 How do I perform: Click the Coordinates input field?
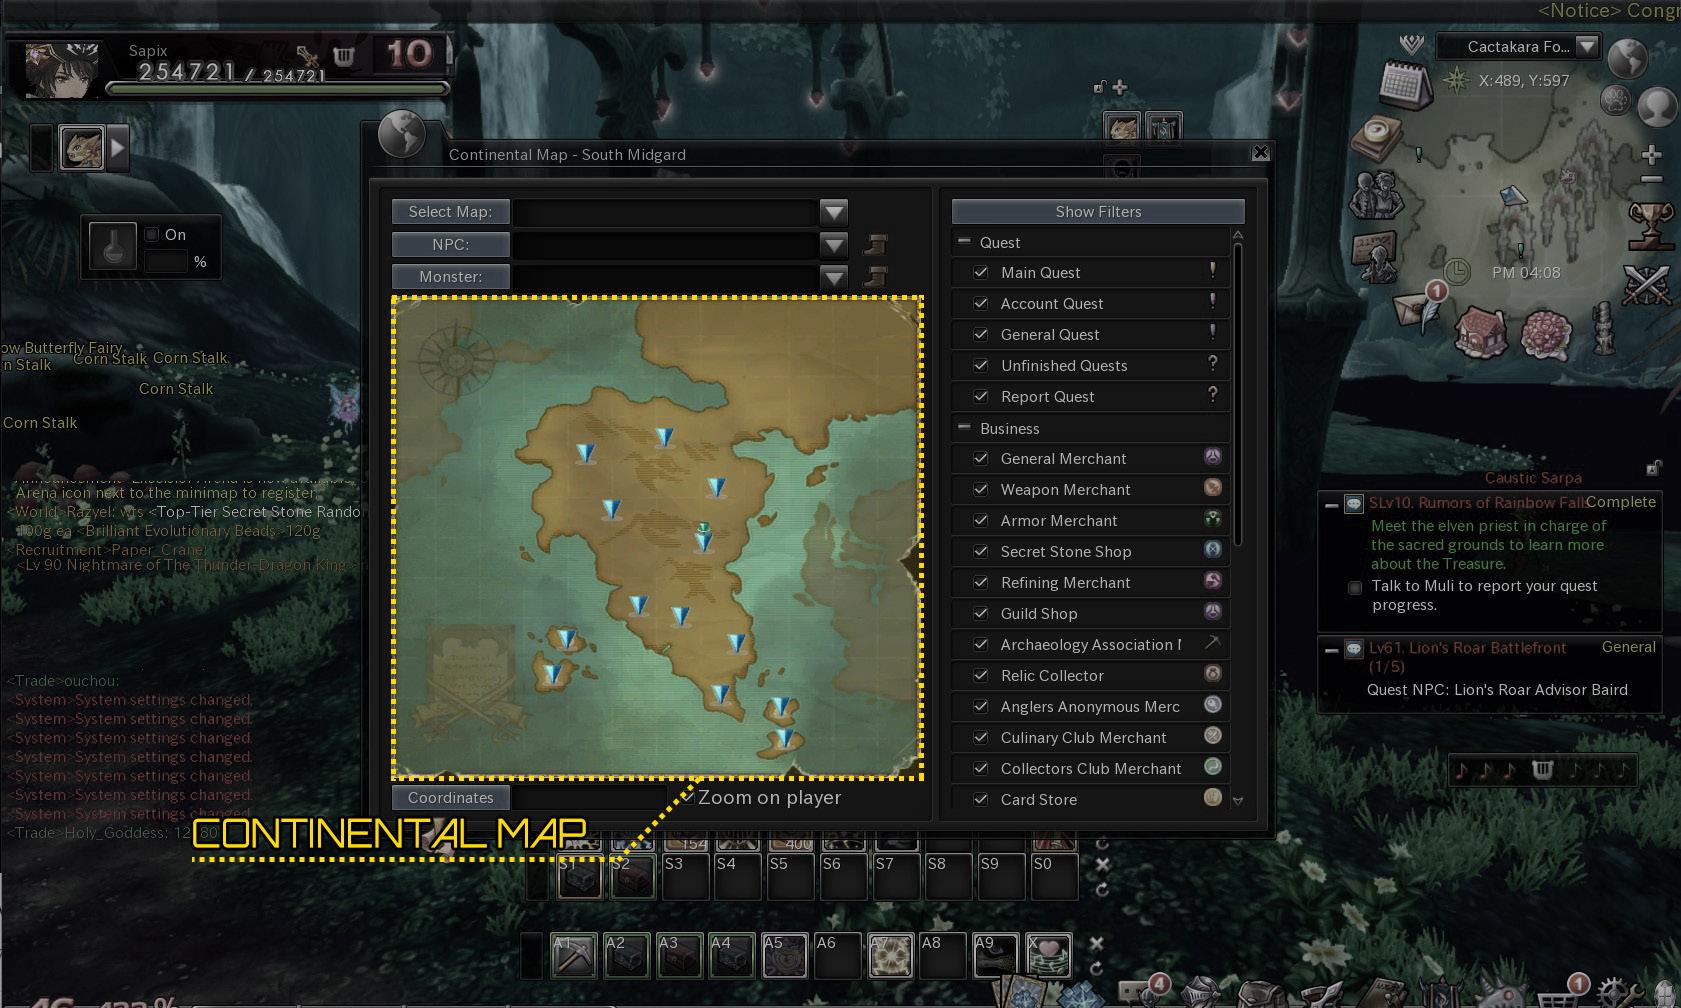pyautogui.click(x=589, y=798)
